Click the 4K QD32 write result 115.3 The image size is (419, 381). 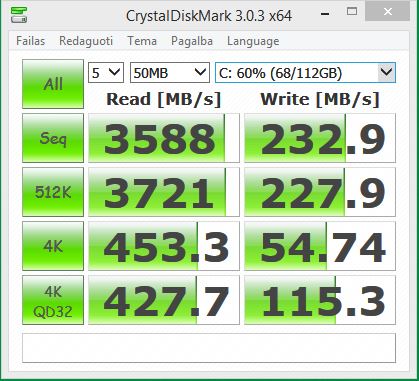pyautogui.click(x=320, y=300)
